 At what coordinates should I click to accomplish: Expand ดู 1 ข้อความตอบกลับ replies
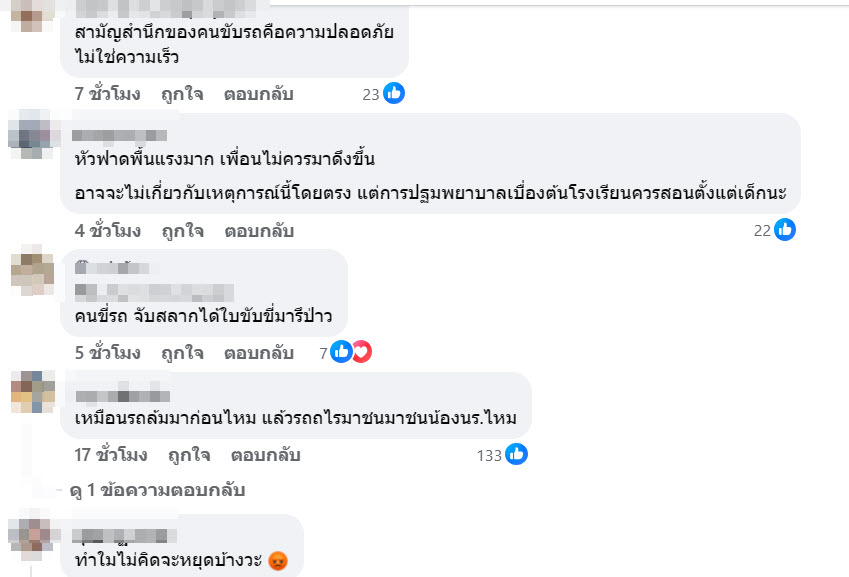(157, 491)
